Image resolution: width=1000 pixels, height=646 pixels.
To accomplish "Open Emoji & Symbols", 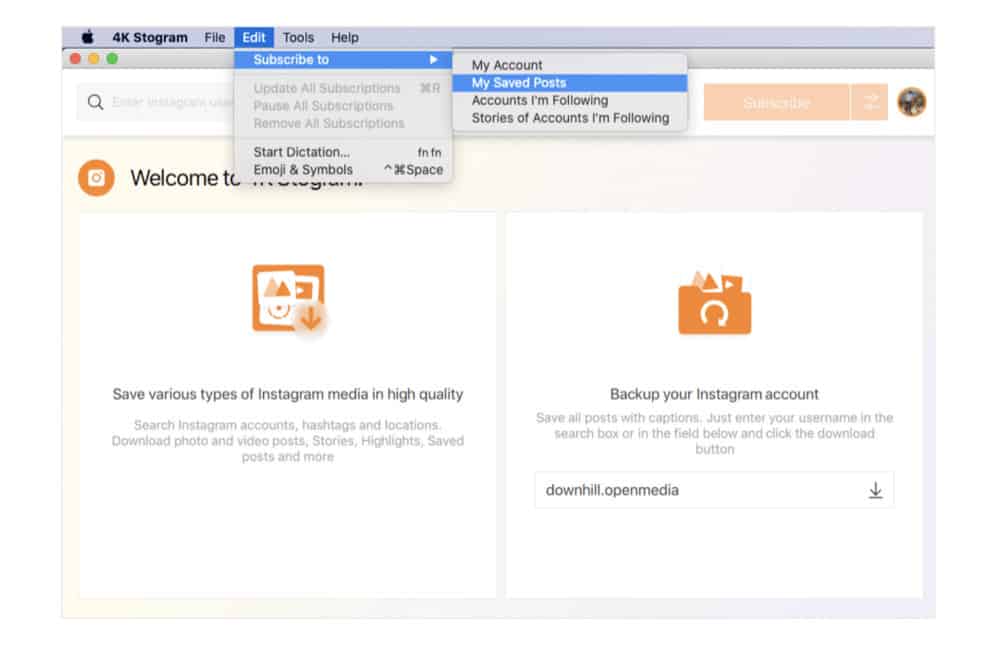I will point(344,170).
